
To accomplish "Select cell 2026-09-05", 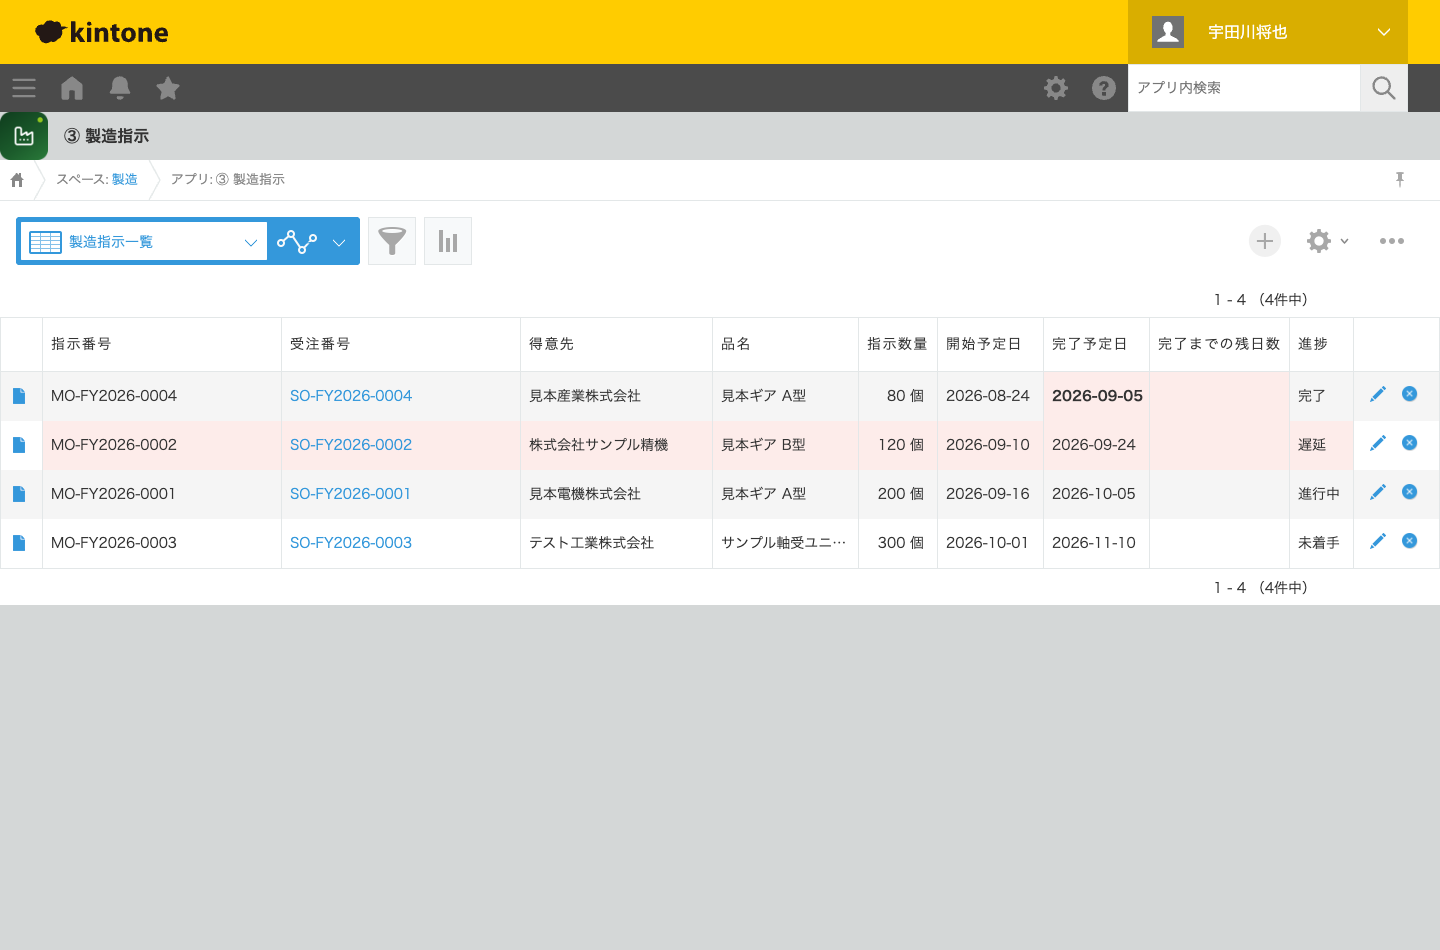I will 1097,396.
